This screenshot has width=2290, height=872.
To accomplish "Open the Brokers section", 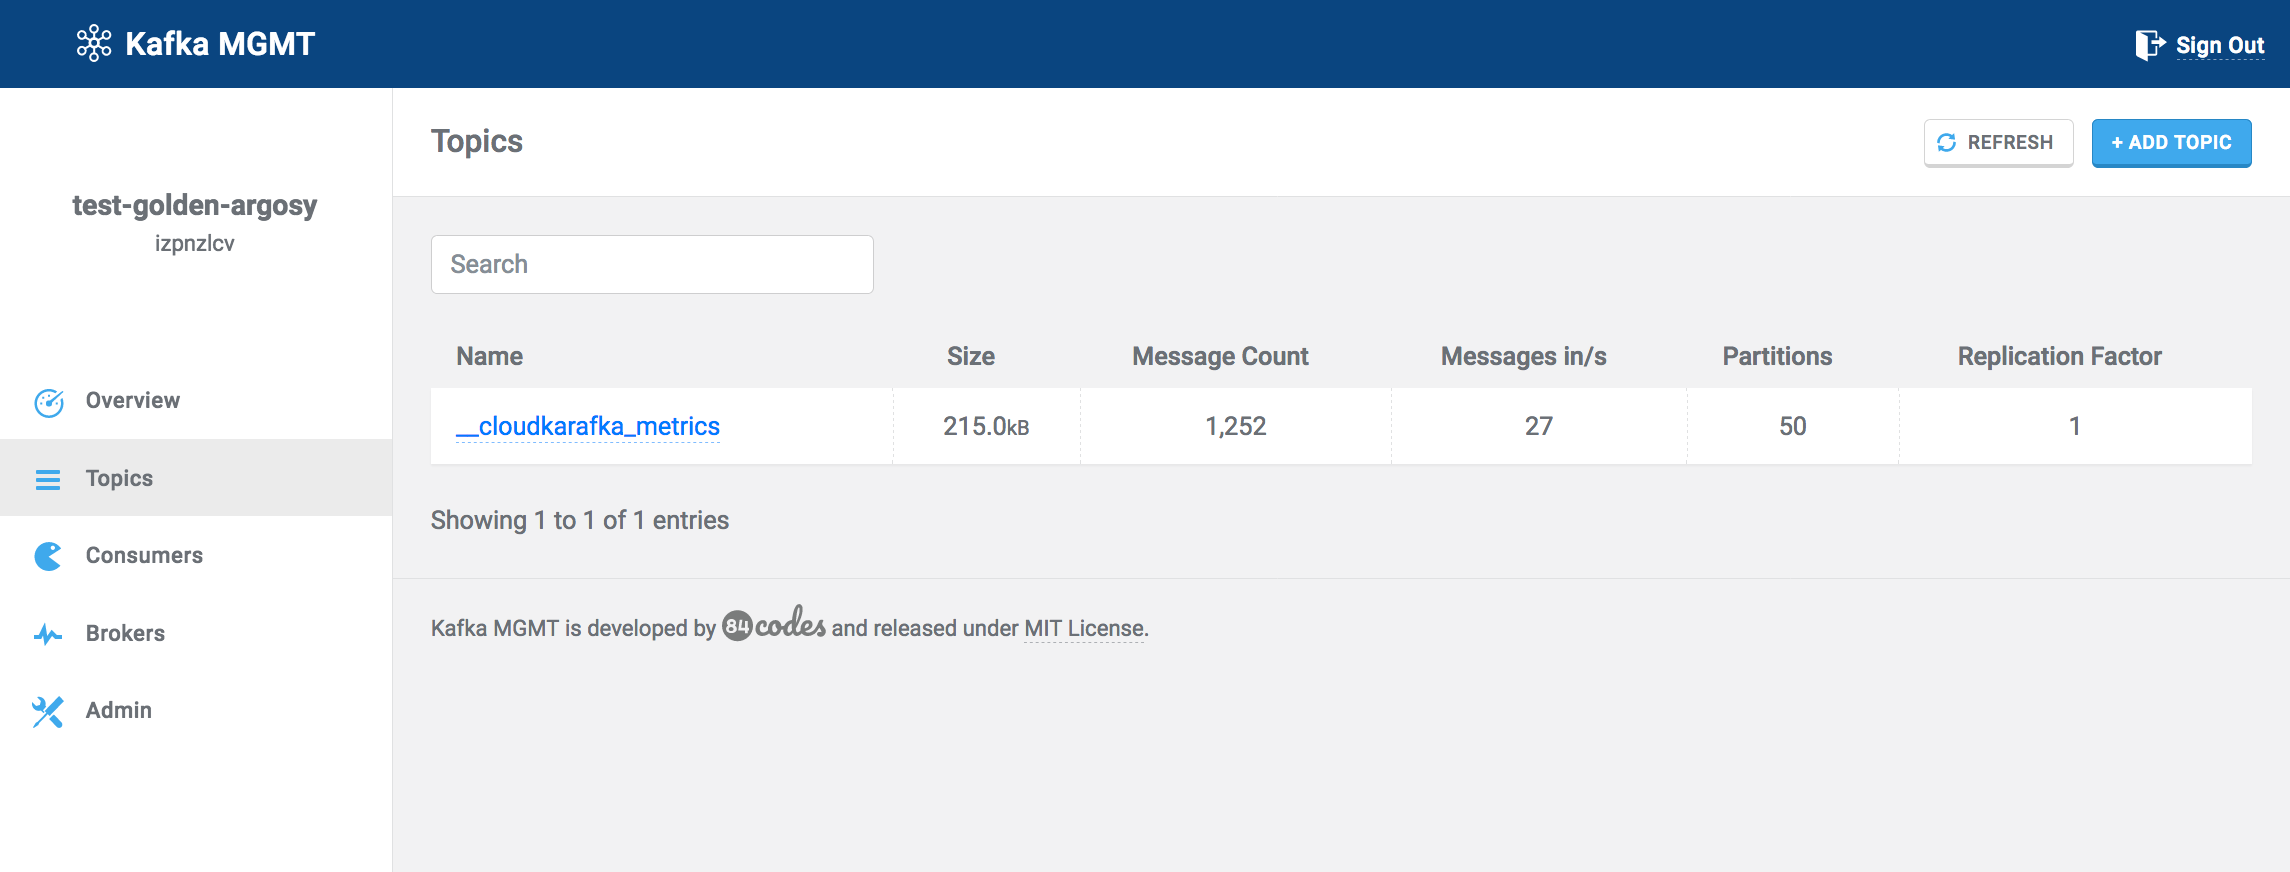I will (196, 633).
